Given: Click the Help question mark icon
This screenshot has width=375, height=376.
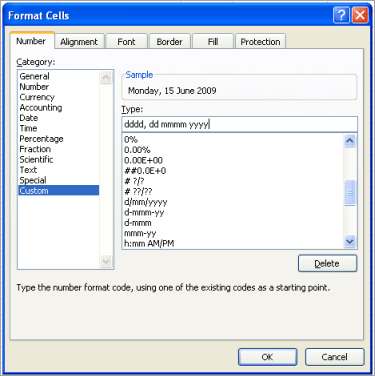Looking at the screenshot, I should [x=341, y=15].
